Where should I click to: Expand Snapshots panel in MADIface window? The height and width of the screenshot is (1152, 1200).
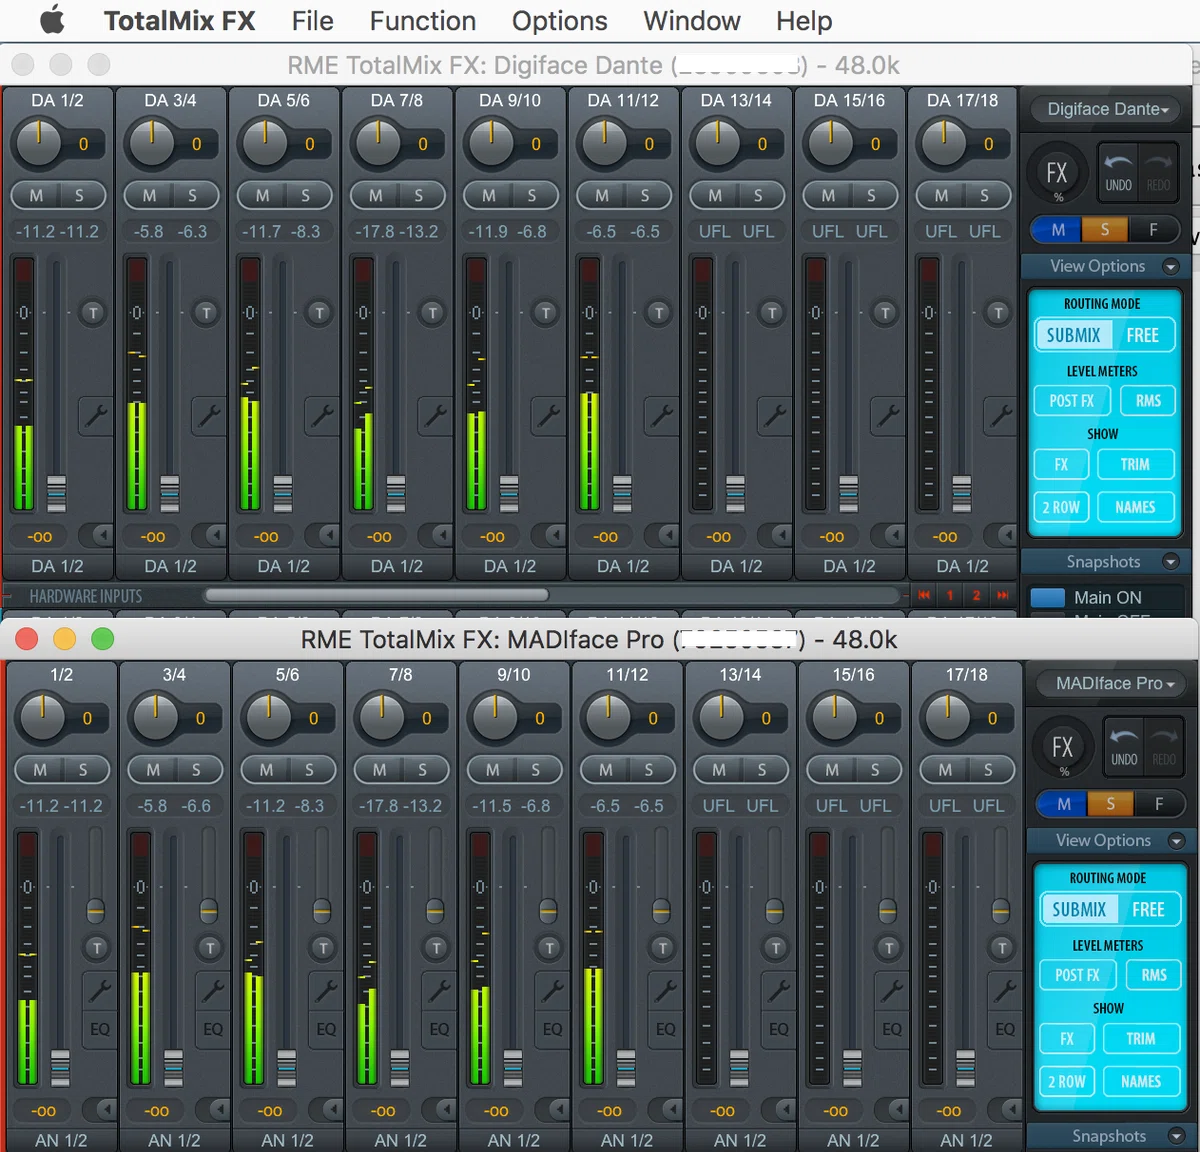point(1177,1136)
